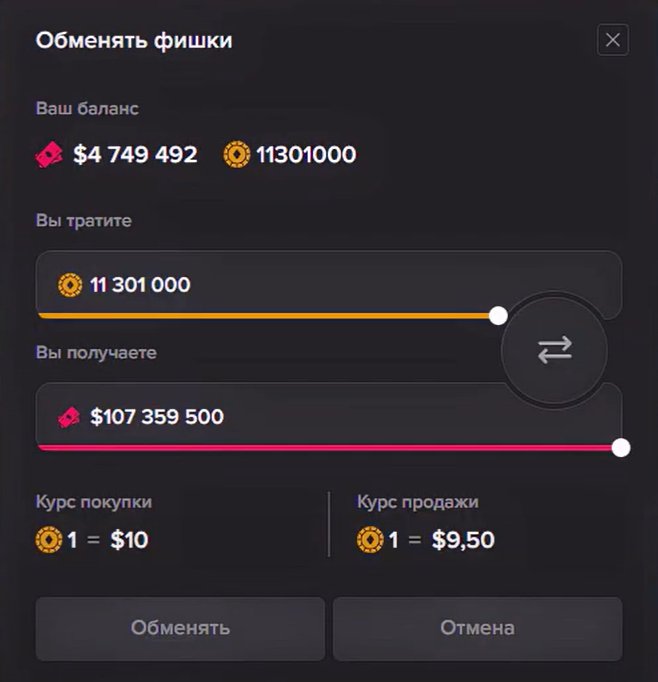This screenshot has width=658, height=682.
Task: Click the orange slider handle
Action: (x=498, y=316)
